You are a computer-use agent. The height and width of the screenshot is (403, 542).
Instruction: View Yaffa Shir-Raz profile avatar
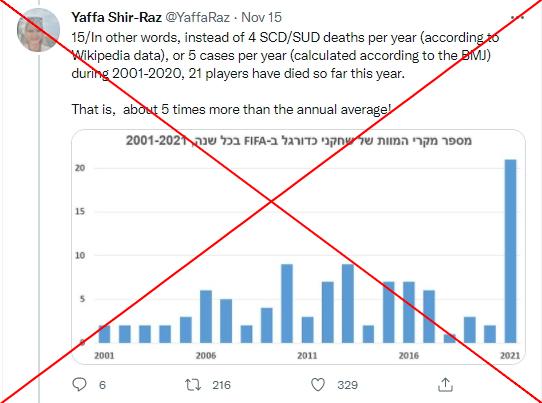(x=38, y=30)
